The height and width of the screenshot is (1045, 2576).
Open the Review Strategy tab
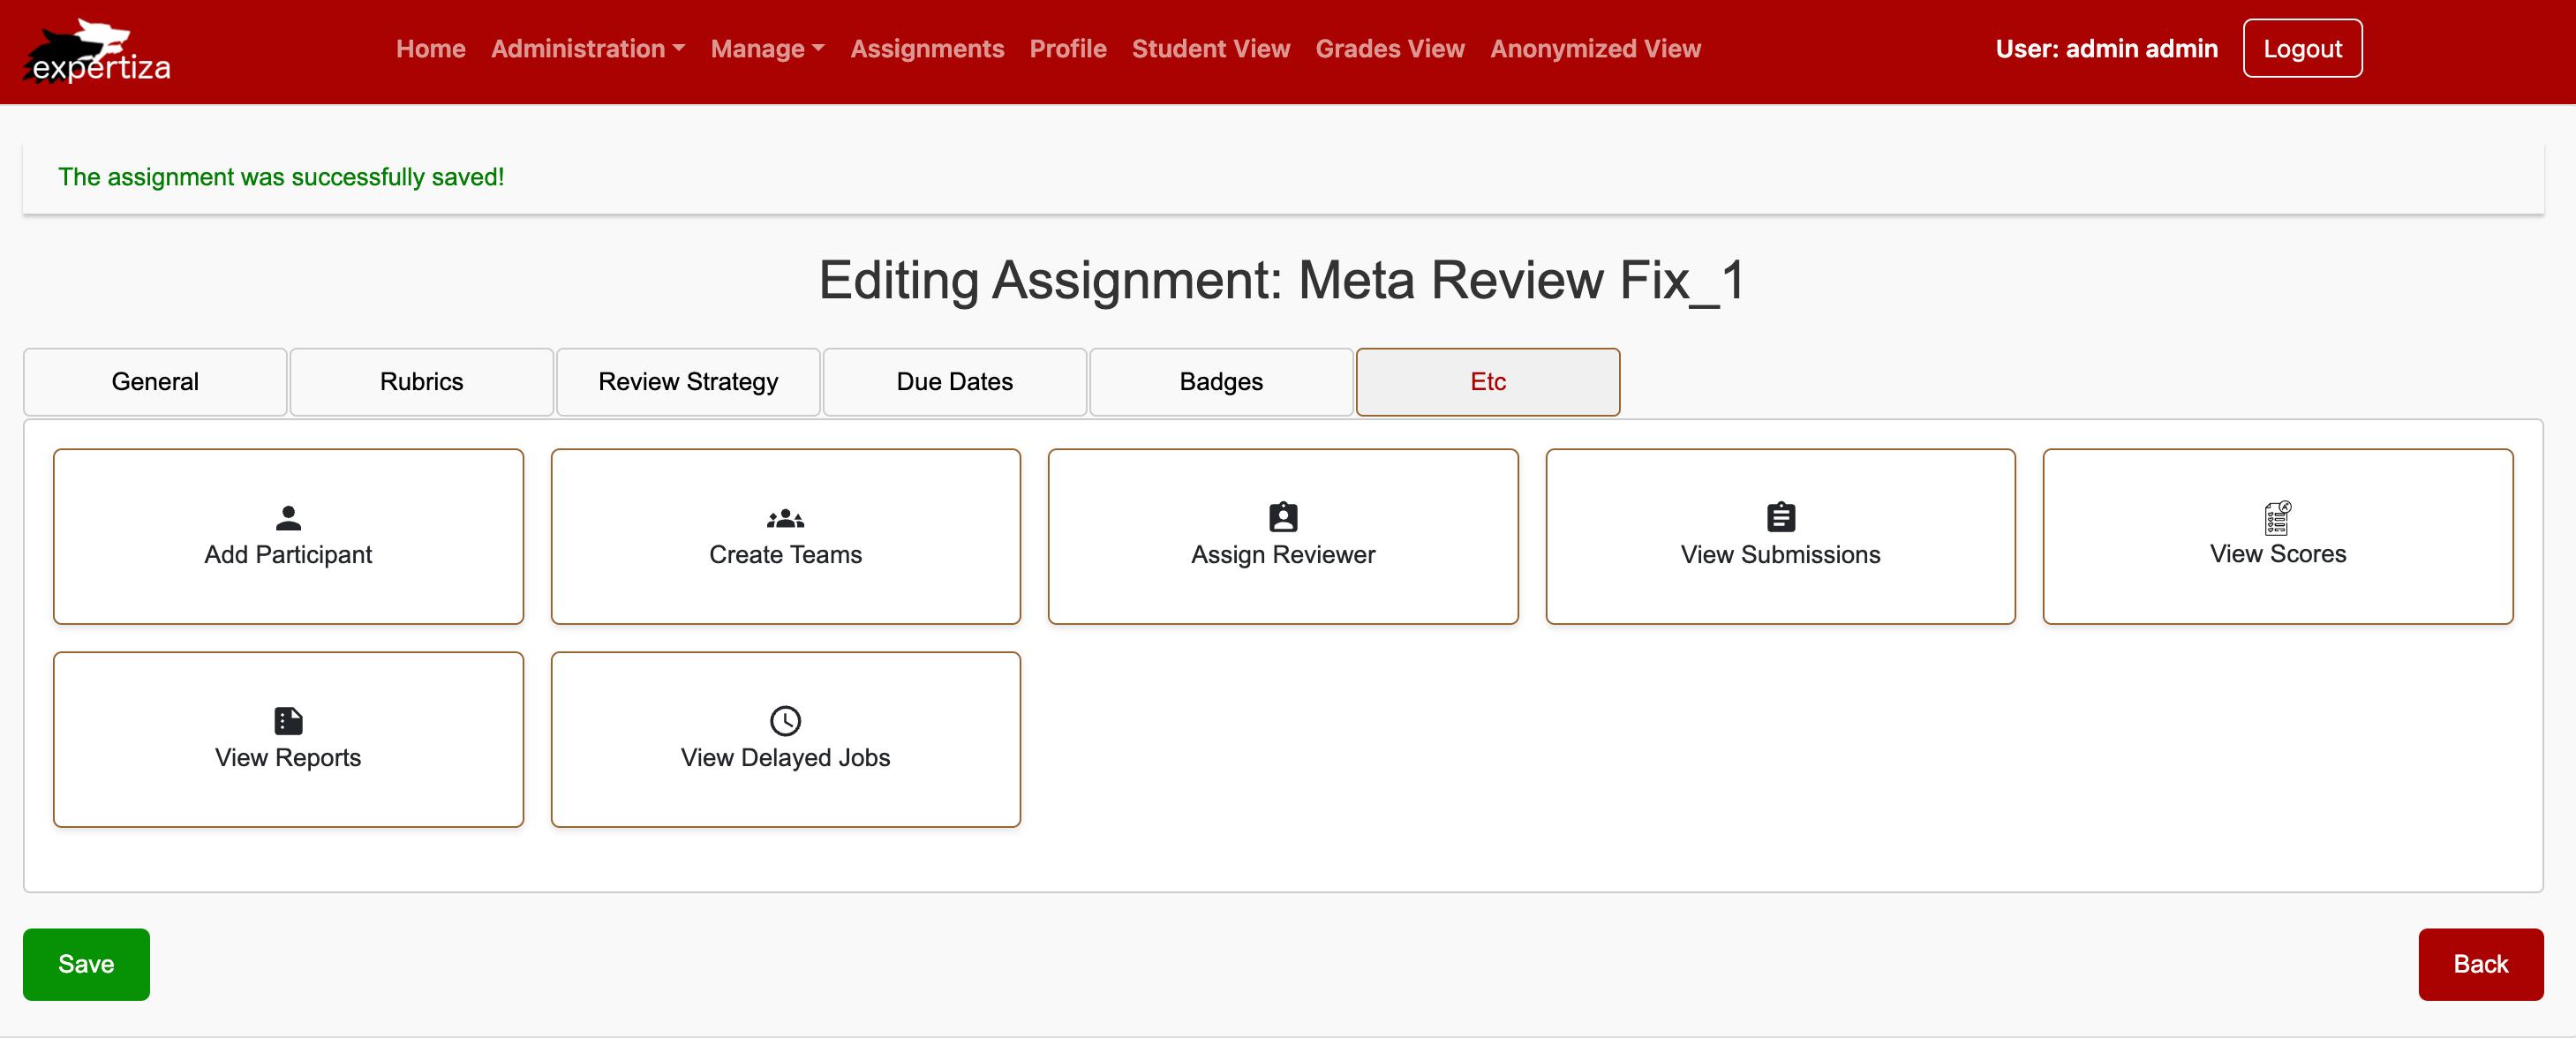coord(688,382)
